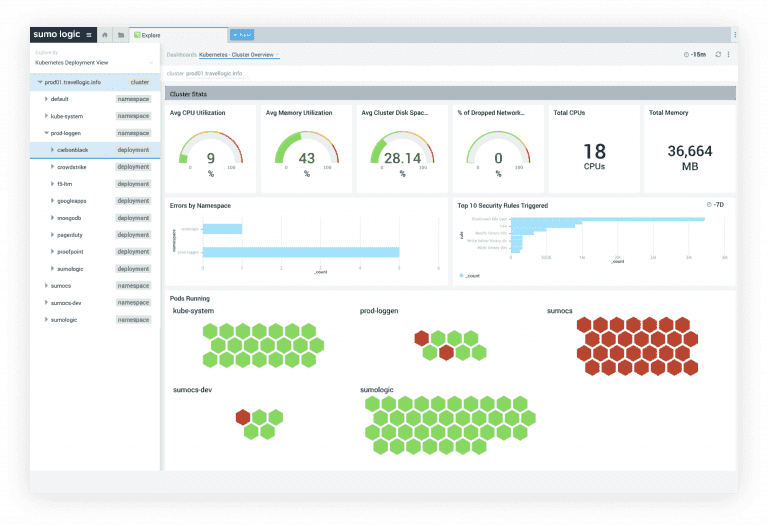Image resolution: width=768 pixels, height=526 pixels.
Task: Open the -15m time range selector
Action: [x=693, y=54]
